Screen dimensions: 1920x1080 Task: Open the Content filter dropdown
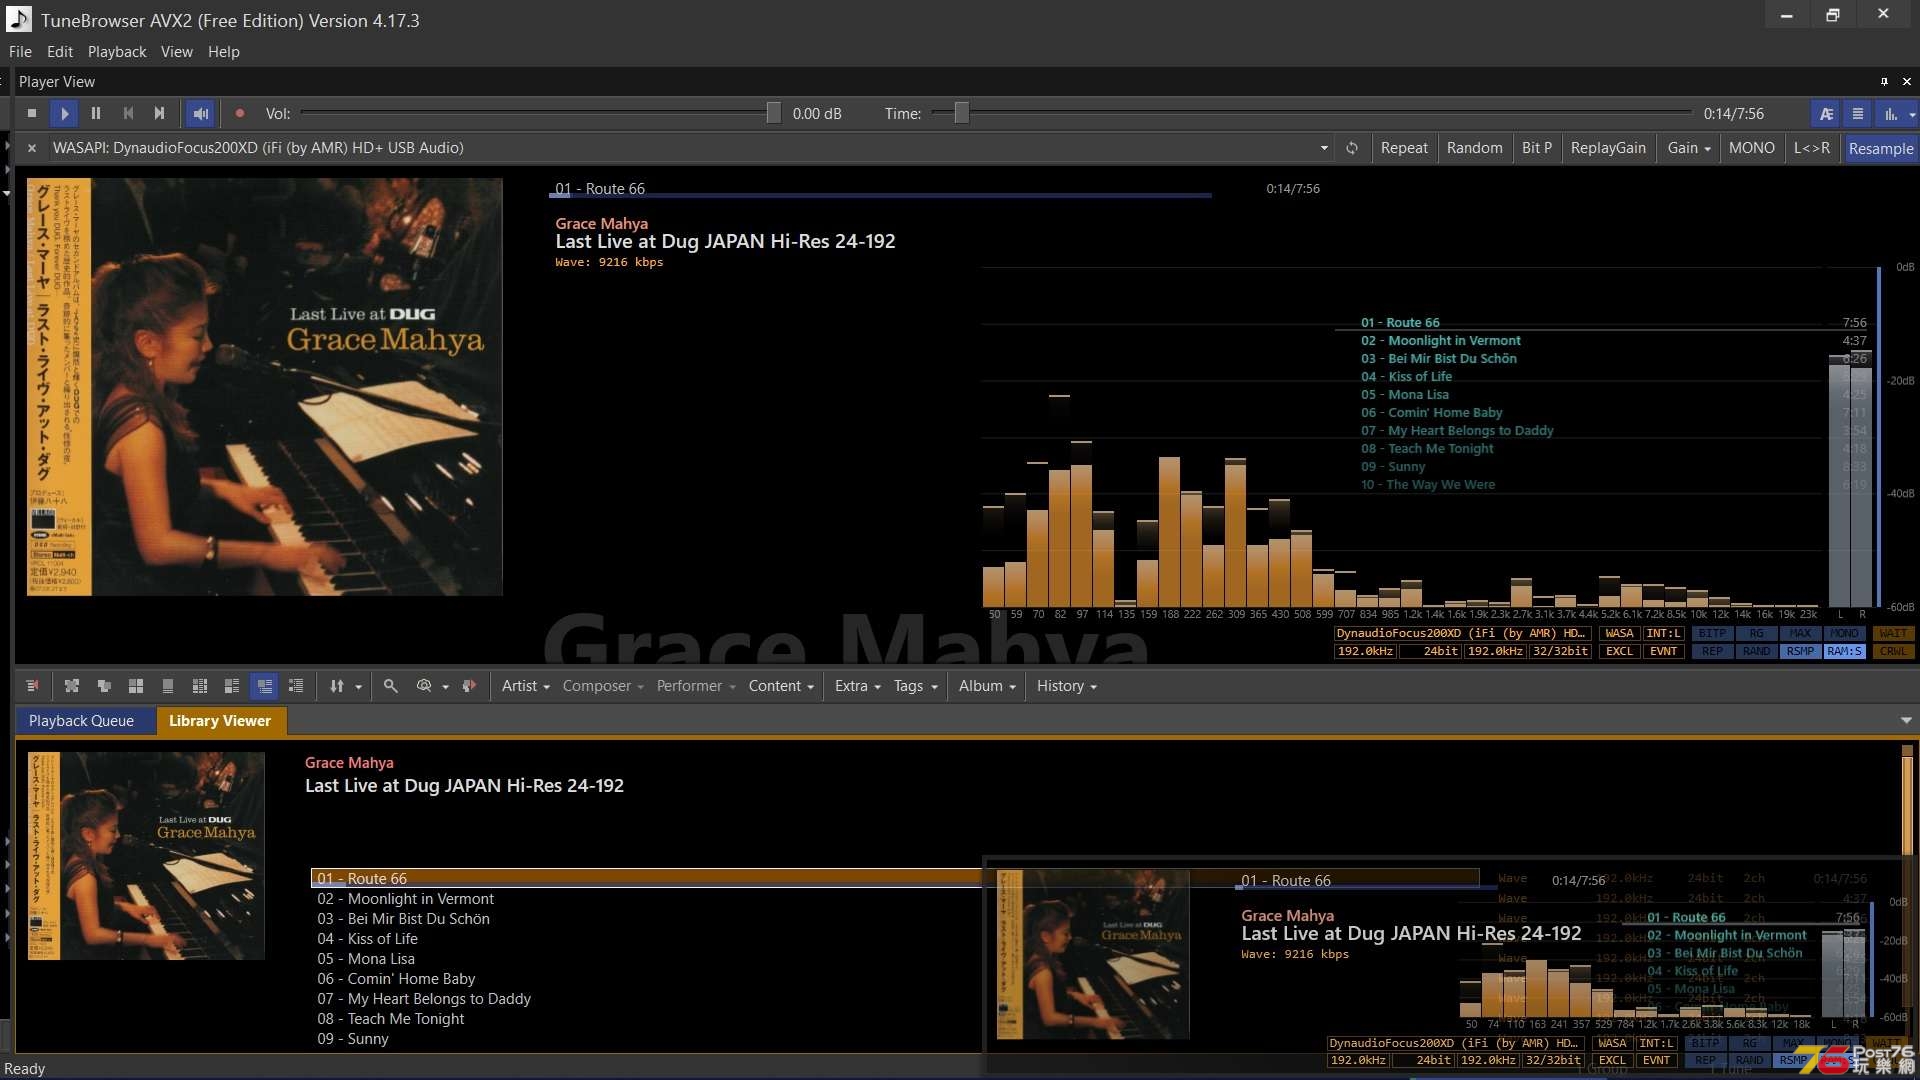point(781,686)
